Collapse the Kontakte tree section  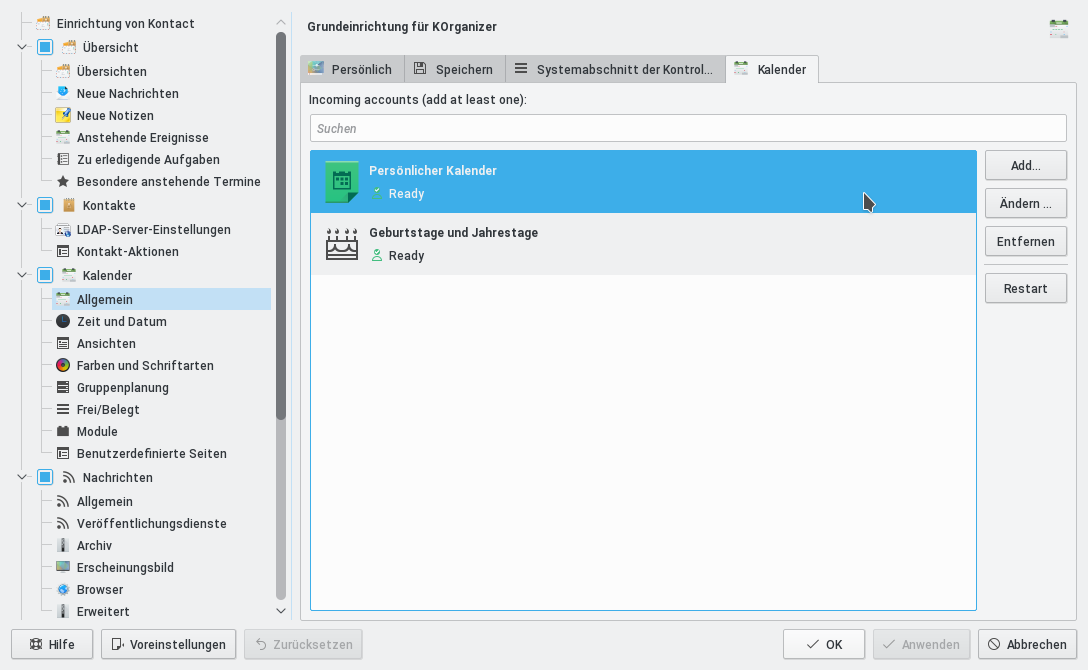coord(22,205)
